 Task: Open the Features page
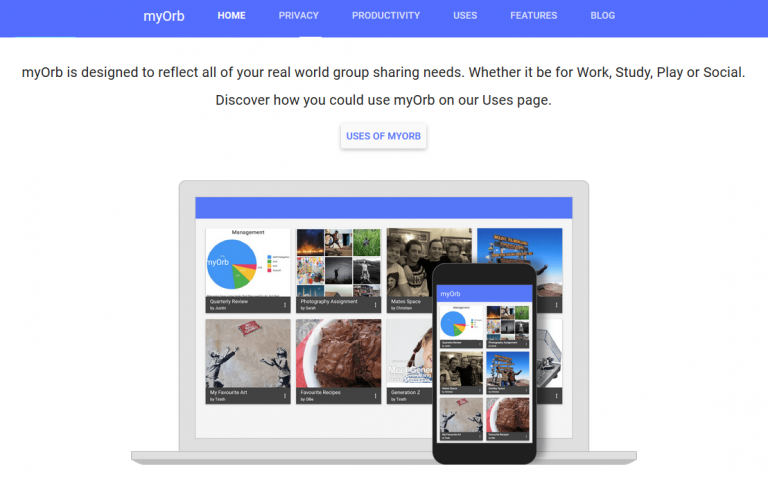[x=533, y=16]
